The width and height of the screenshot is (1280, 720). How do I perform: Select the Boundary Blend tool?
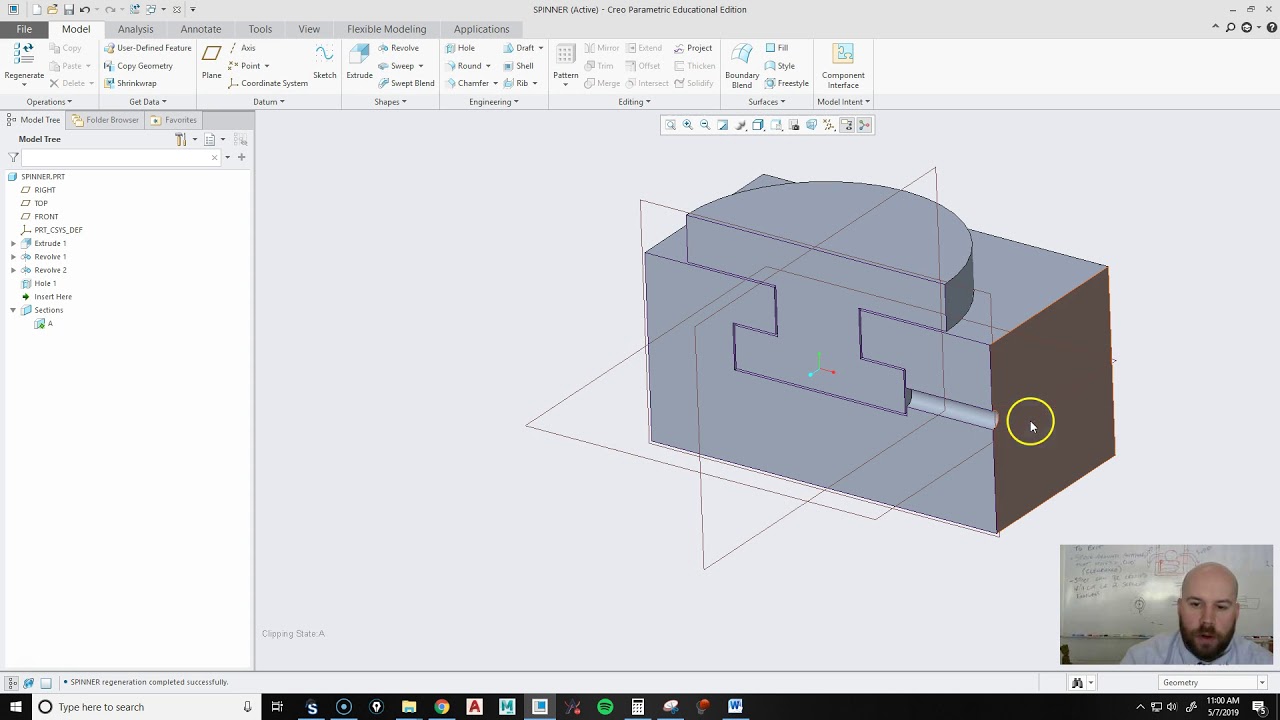(x=742, y=66)
